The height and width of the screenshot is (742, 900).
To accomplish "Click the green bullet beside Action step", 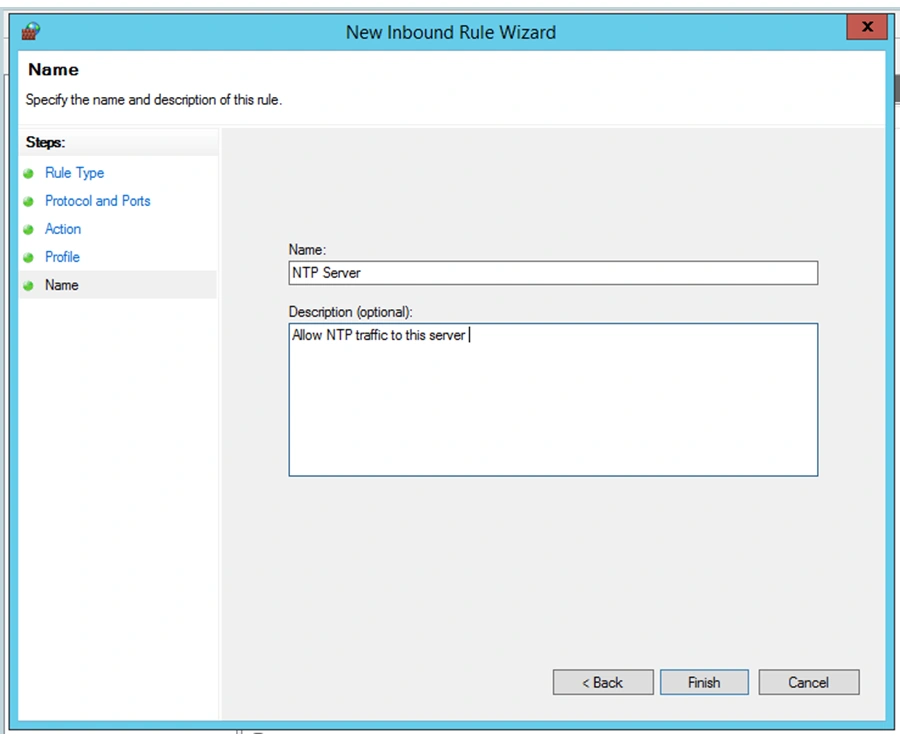I will point(29,230).
